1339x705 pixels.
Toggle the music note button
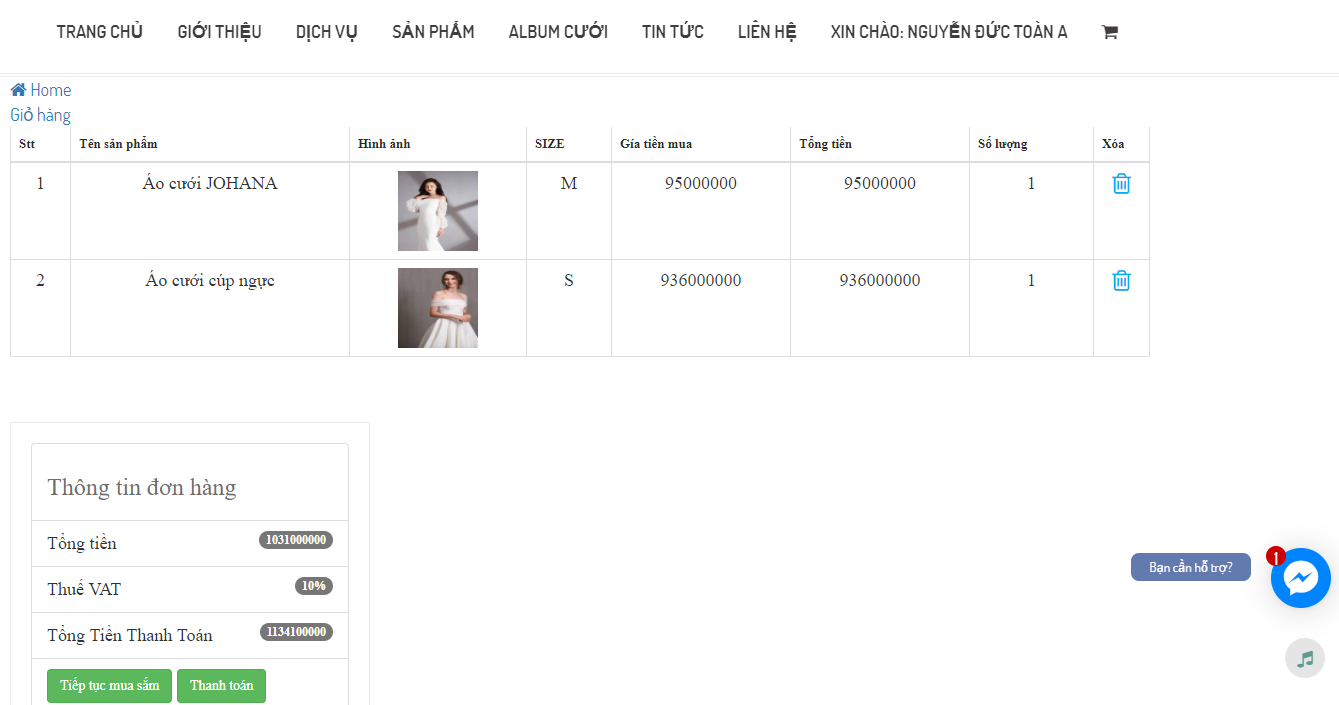pyautogui.click(x=1305, y=658)
